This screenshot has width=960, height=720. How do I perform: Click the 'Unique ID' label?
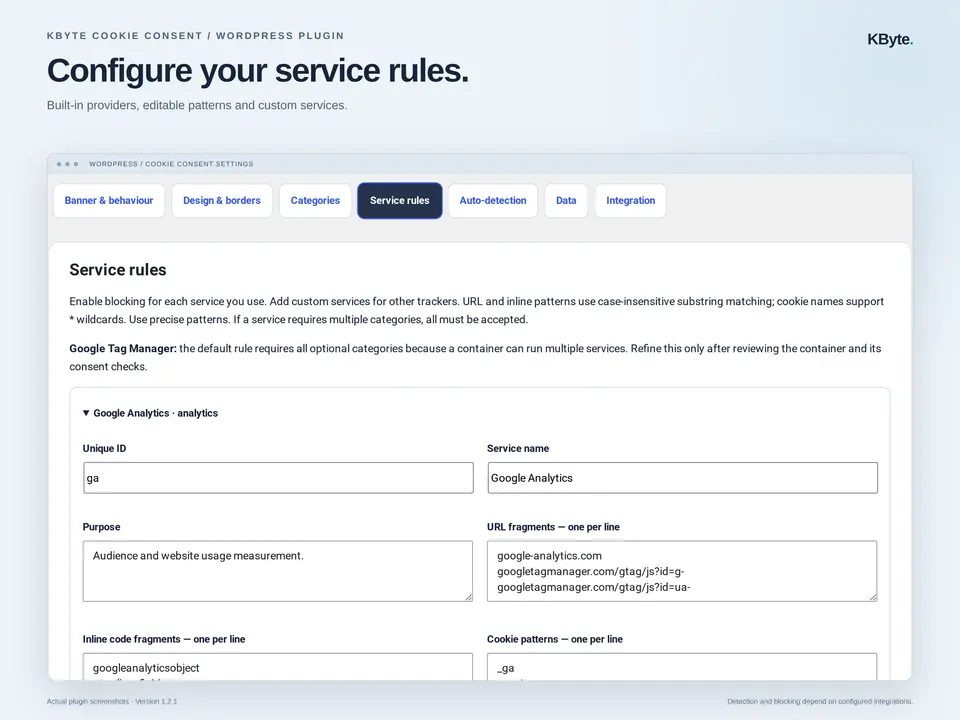point(104,448)
